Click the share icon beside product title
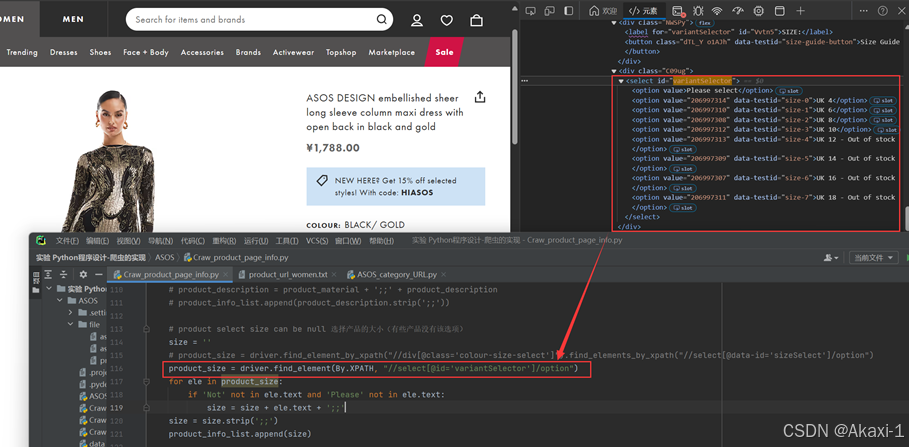This screenshot has height=447, width=909. click(x=479, y=97)
